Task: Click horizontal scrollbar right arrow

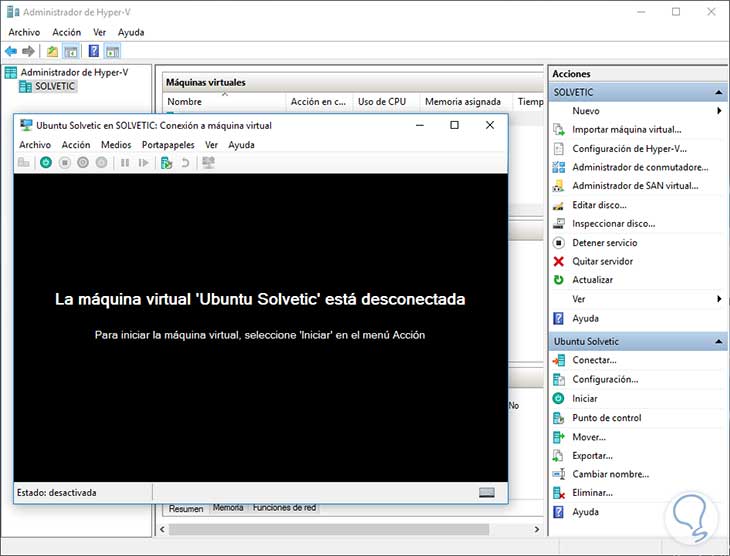Action: [x=537, y=529]
